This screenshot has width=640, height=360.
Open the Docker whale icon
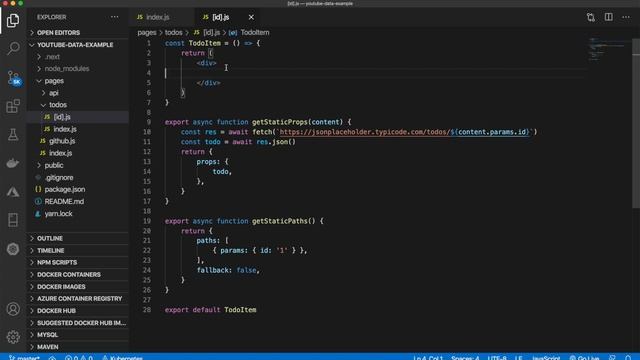click(13, 163)
